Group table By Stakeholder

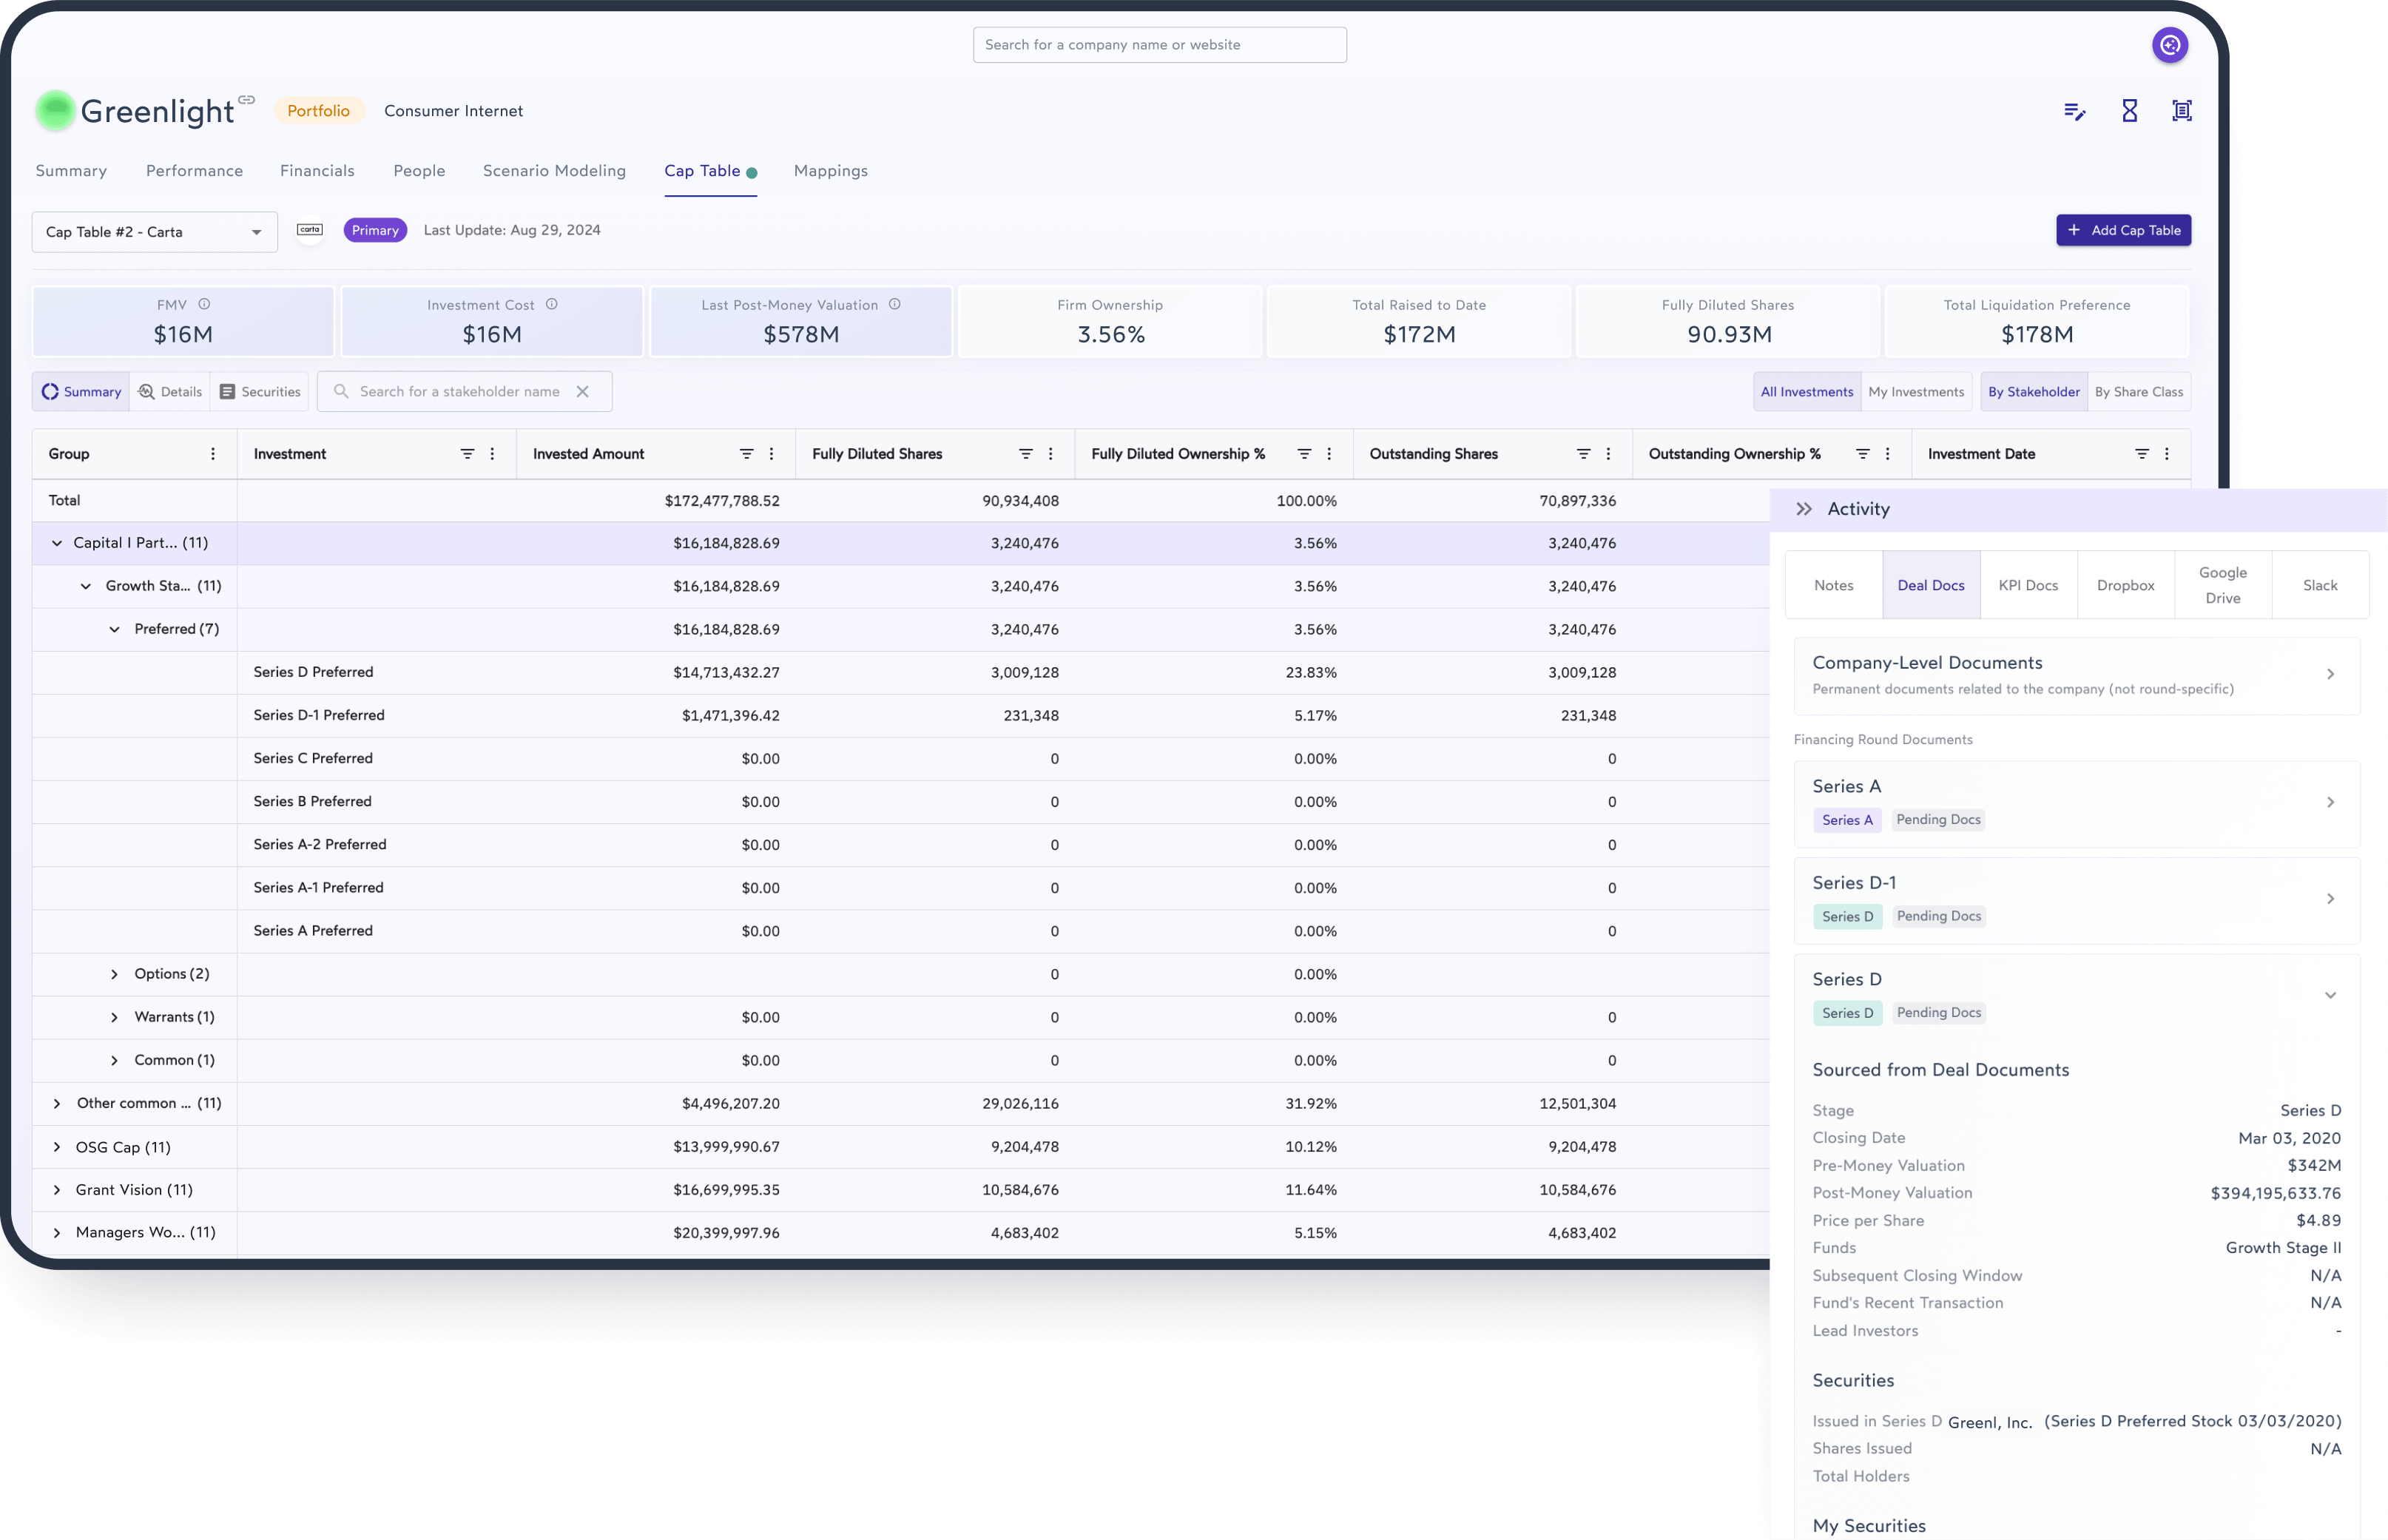[x=2033, y=392]
